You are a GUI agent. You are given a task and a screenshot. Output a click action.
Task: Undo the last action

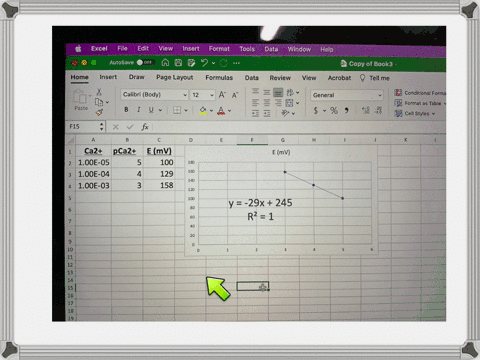click(204, 63)
